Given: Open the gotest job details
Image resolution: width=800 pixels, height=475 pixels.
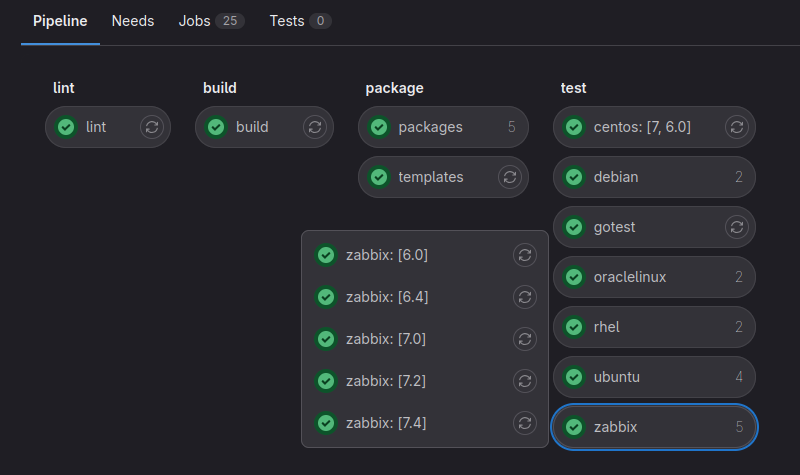Looking at the screenshot, I should coord(614,227).
